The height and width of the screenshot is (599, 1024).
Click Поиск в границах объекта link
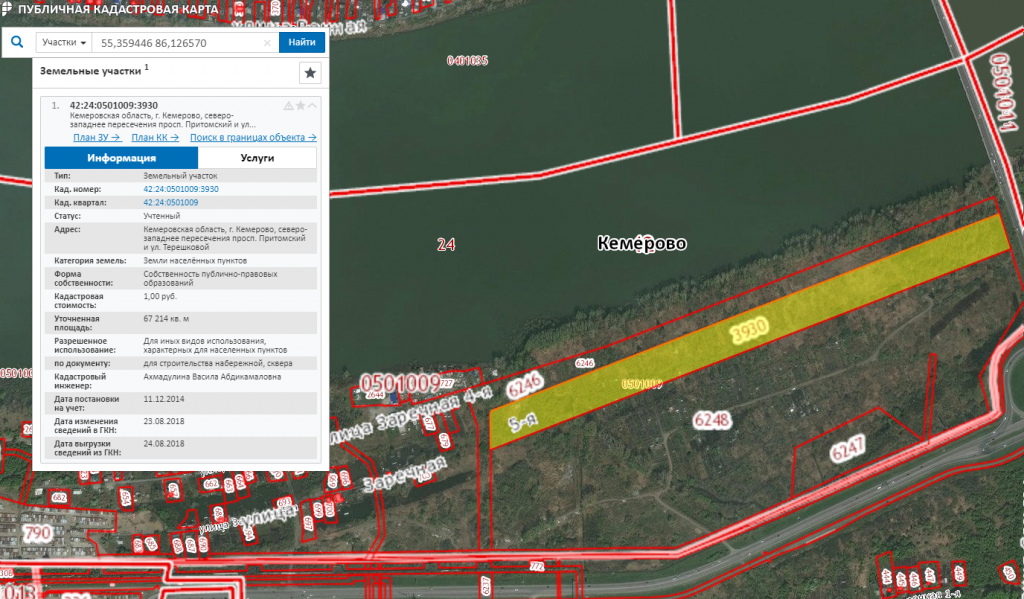[x=253, y=137]
